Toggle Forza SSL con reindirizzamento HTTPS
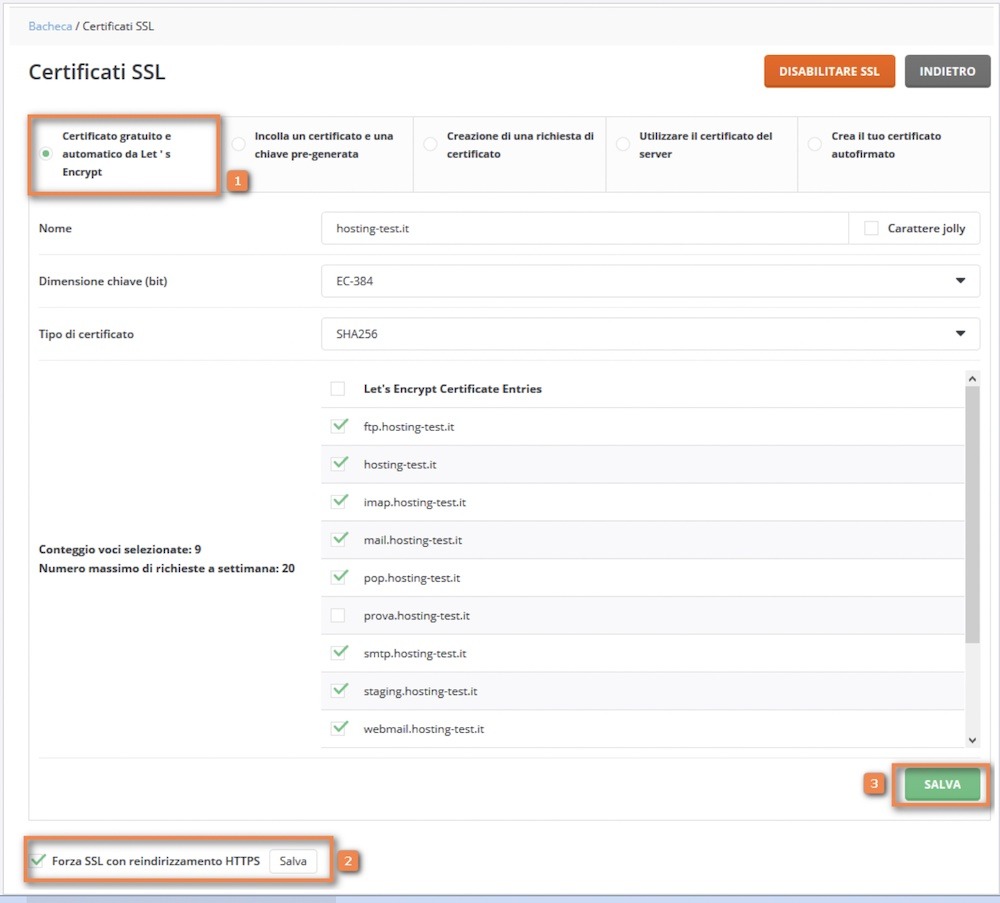The width and height of the screenshot is (1000, 903). click(39, 861)
